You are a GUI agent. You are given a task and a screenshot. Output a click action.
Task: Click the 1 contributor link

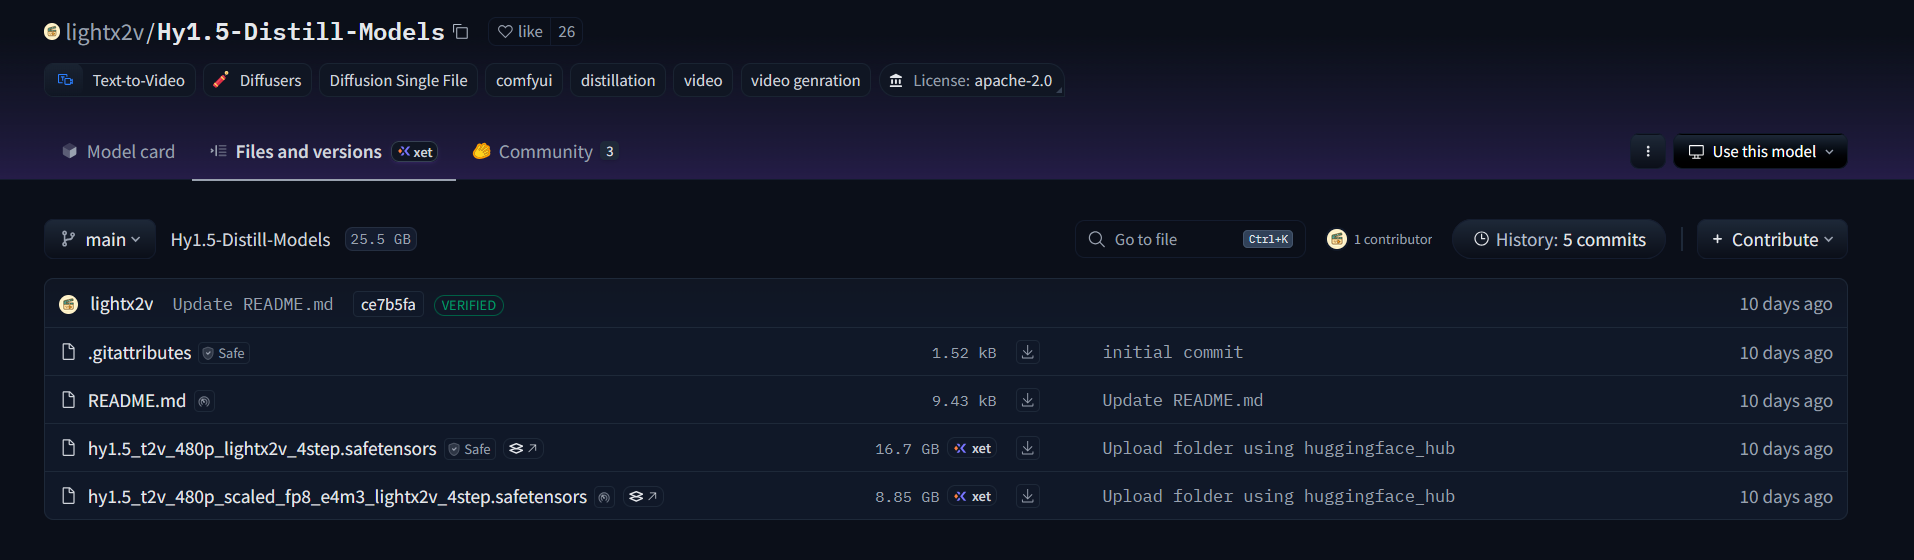(1392, 239)
